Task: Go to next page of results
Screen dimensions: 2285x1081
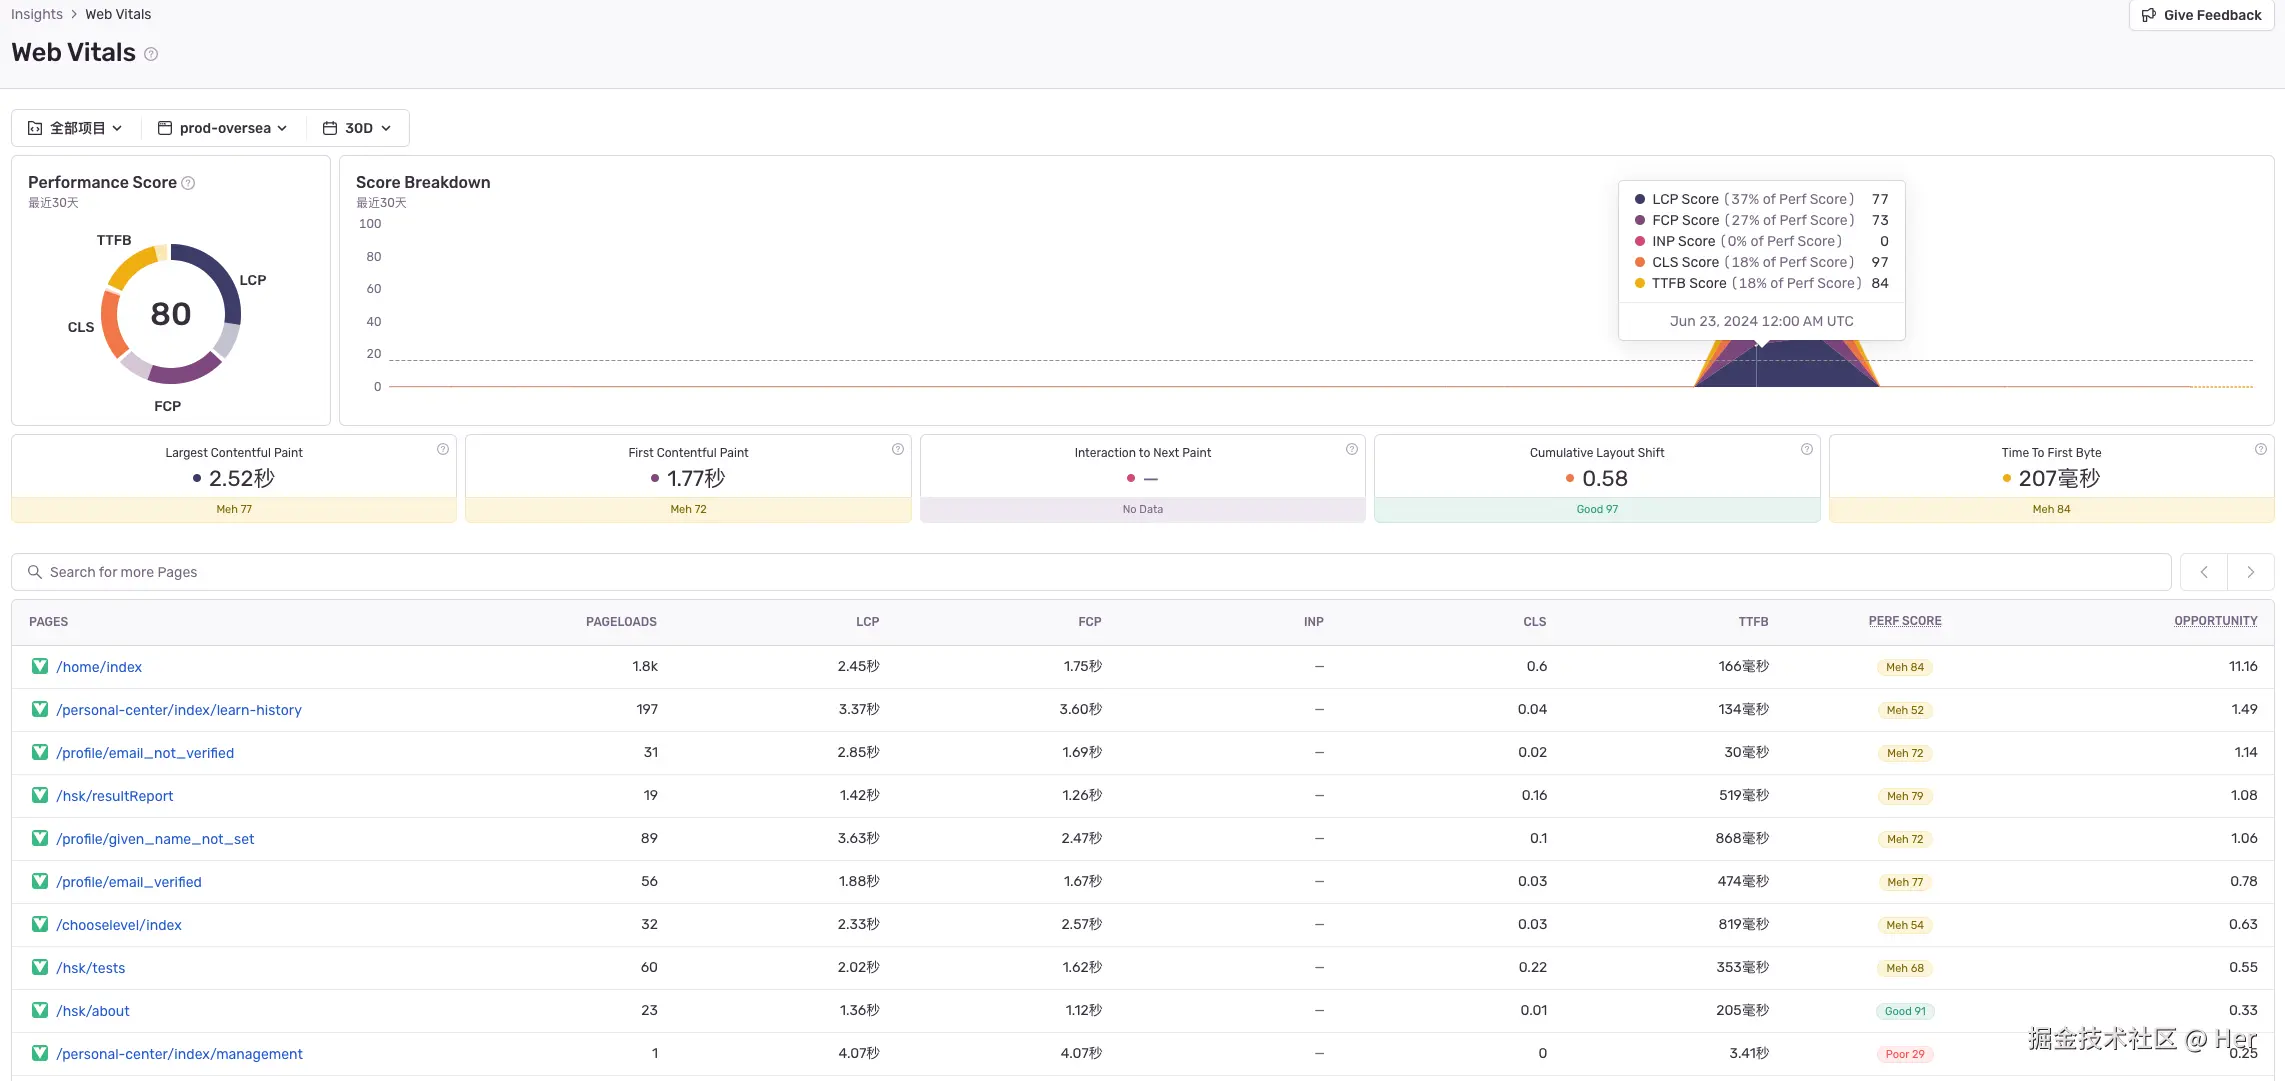Action: click(x=2251, y=572)
